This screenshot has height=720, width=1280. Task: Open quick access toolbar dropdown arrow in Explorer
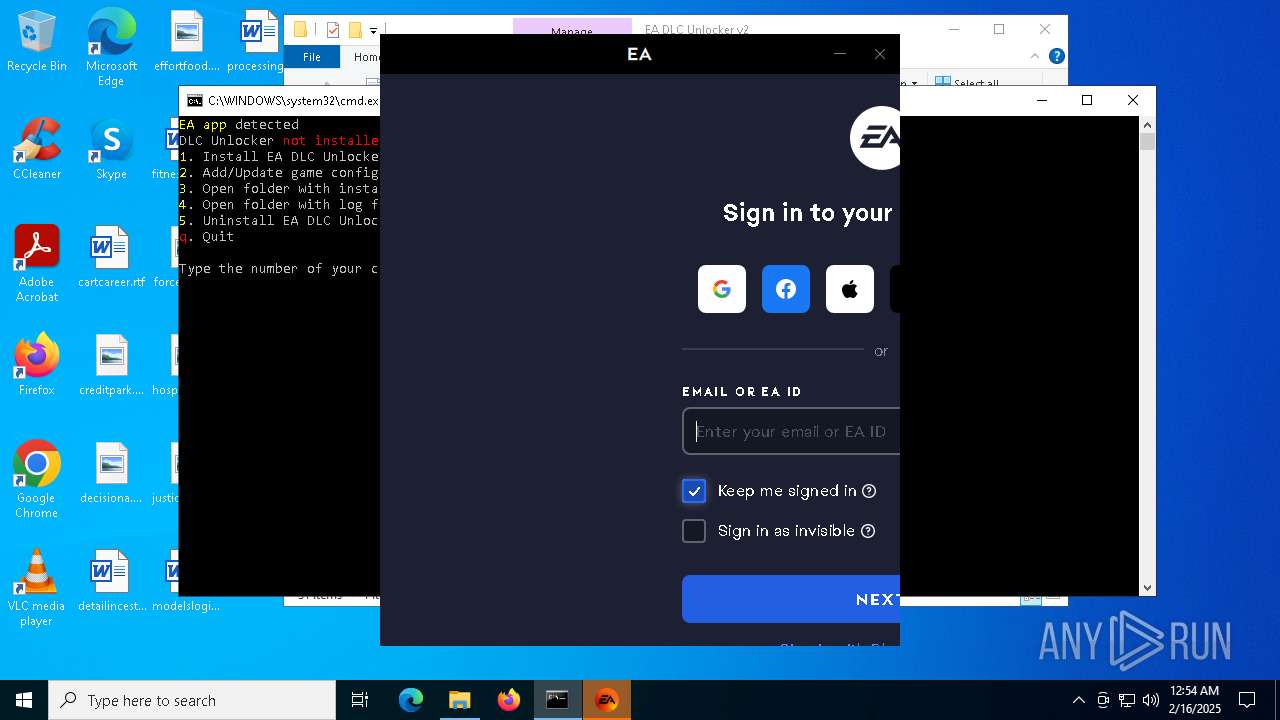pos(373,31)
